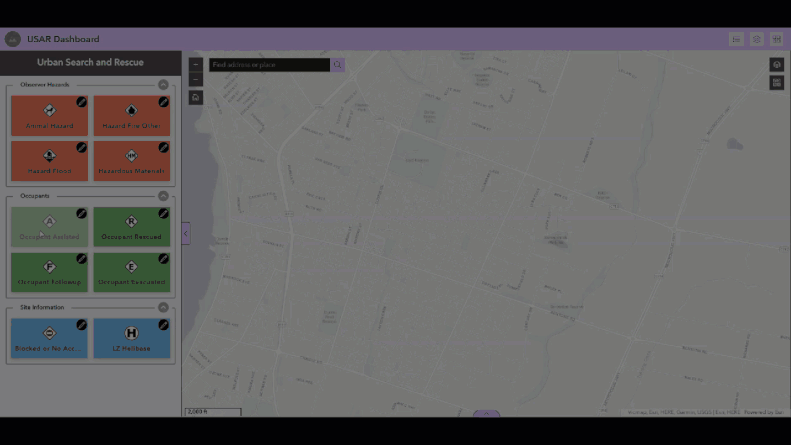Select the Occupant Rescued tile

point(132,227)
